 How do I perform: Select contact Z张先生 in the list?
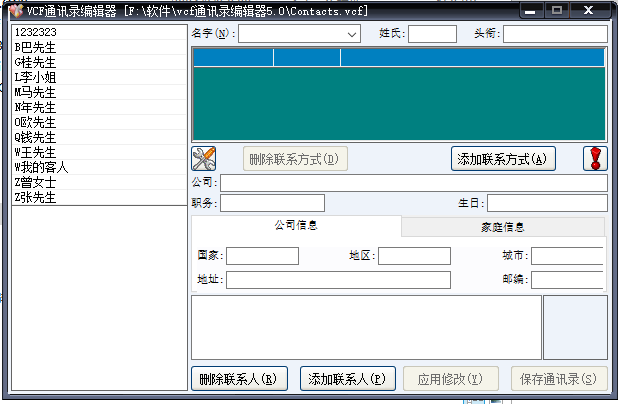pos(99,197)
